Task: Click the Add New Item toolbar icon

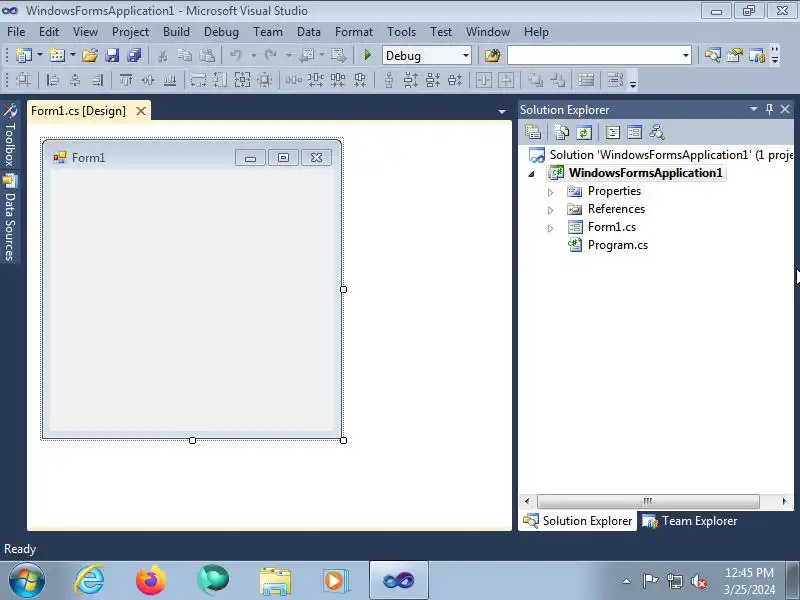Action: [x=57, y=55]
